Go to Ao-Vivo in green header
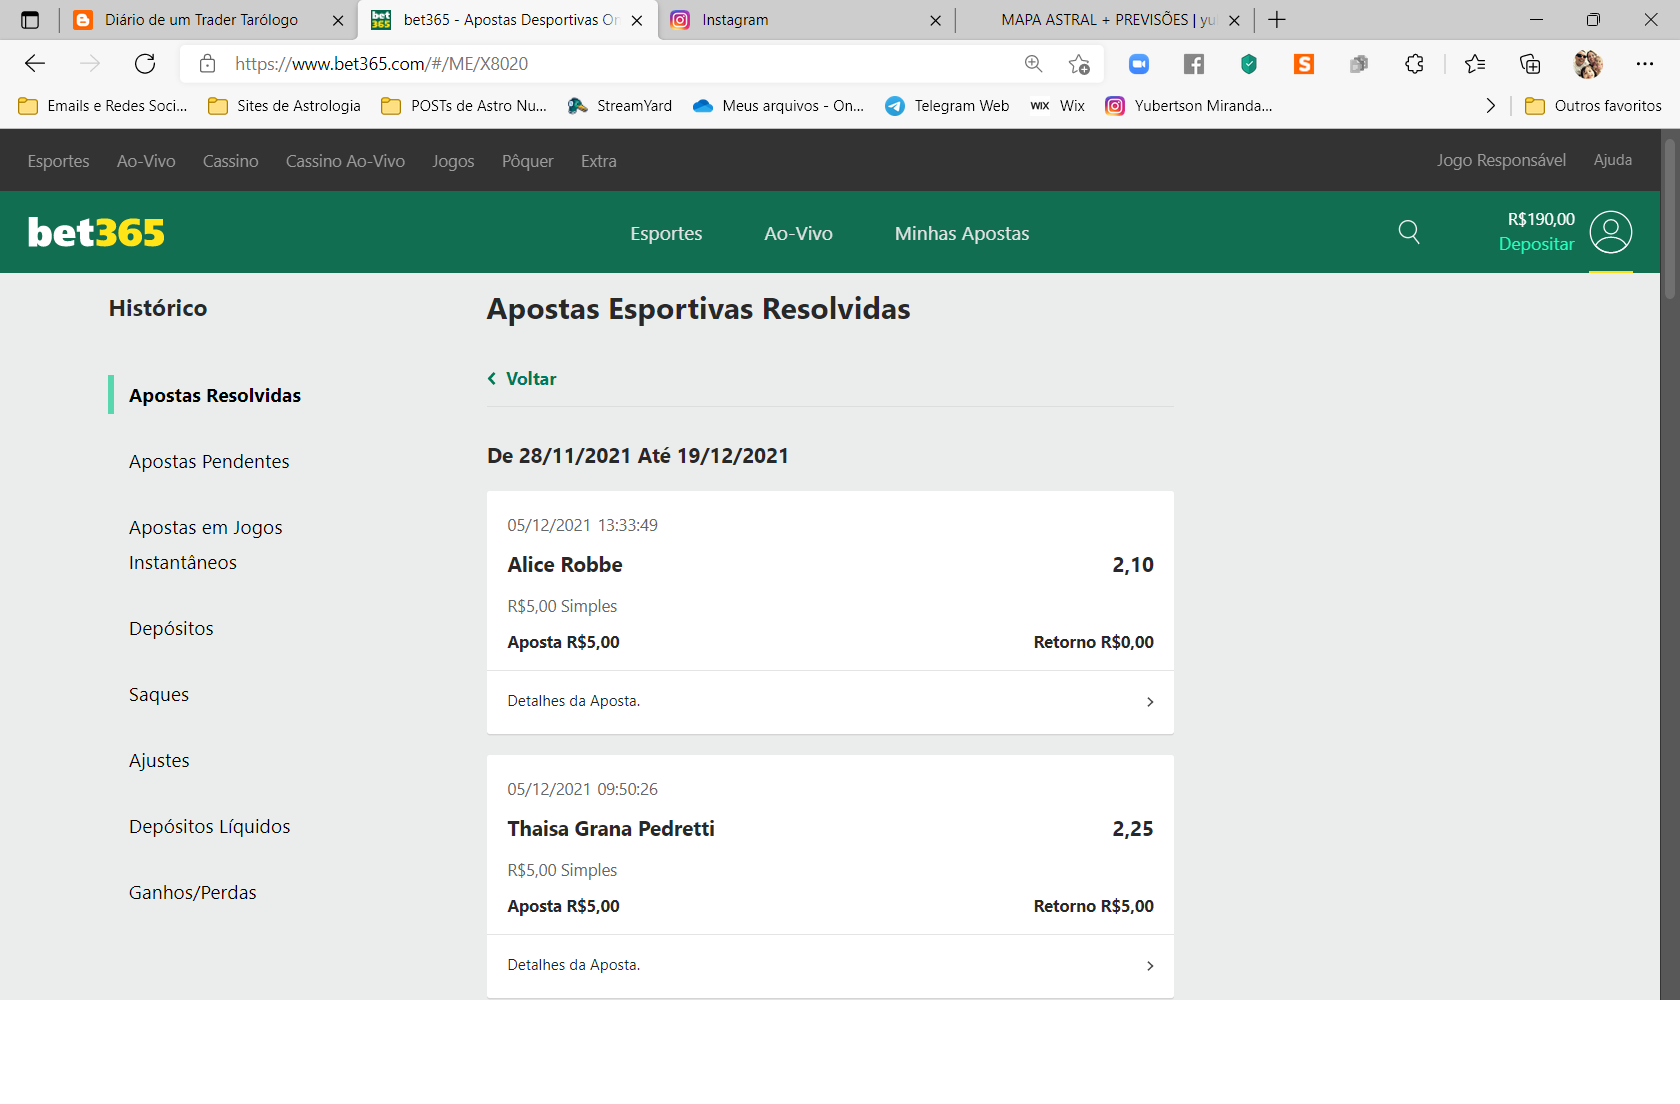The image size is (1680, 1104). click(x=798, y=233)
